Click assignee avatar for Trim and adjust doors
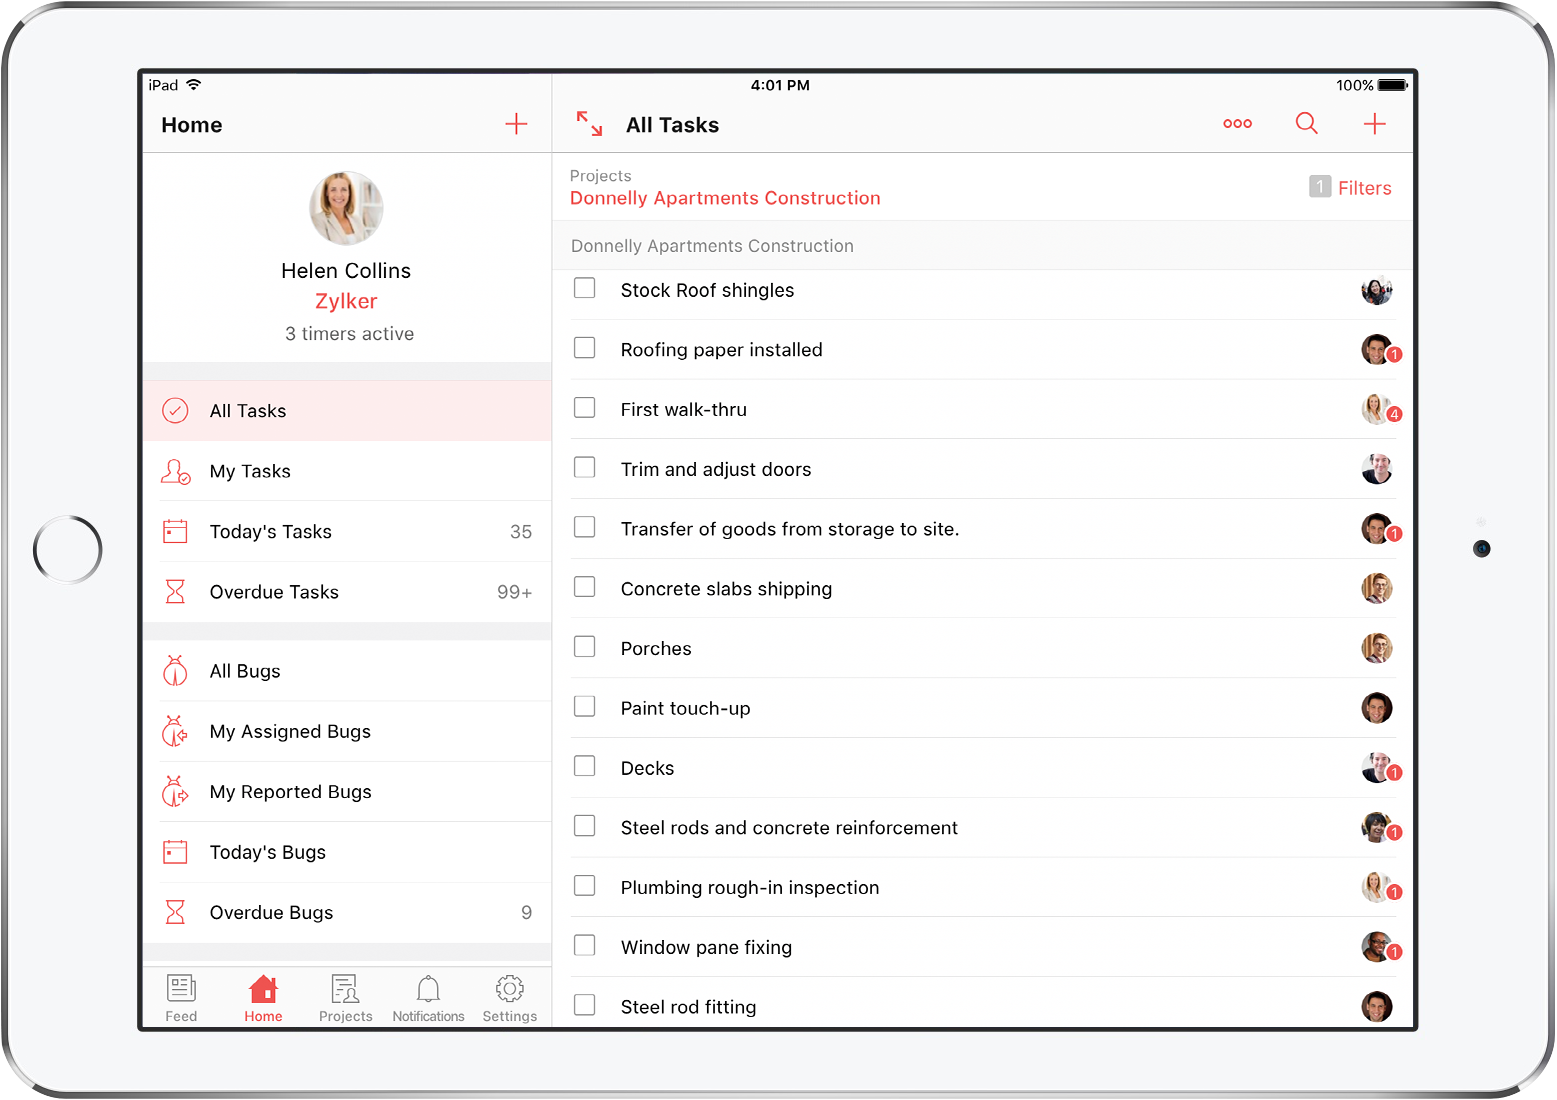1557x1100 pixels. click(x=1377, y=469)
